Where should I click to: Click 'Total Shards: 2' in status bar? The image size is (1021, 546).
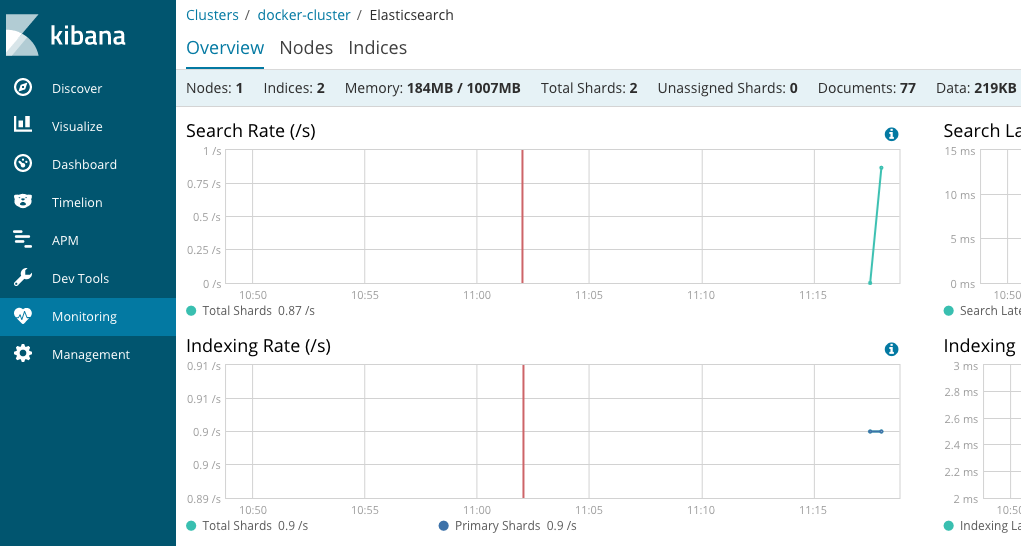pyautogui.click(x=589, y=88)
